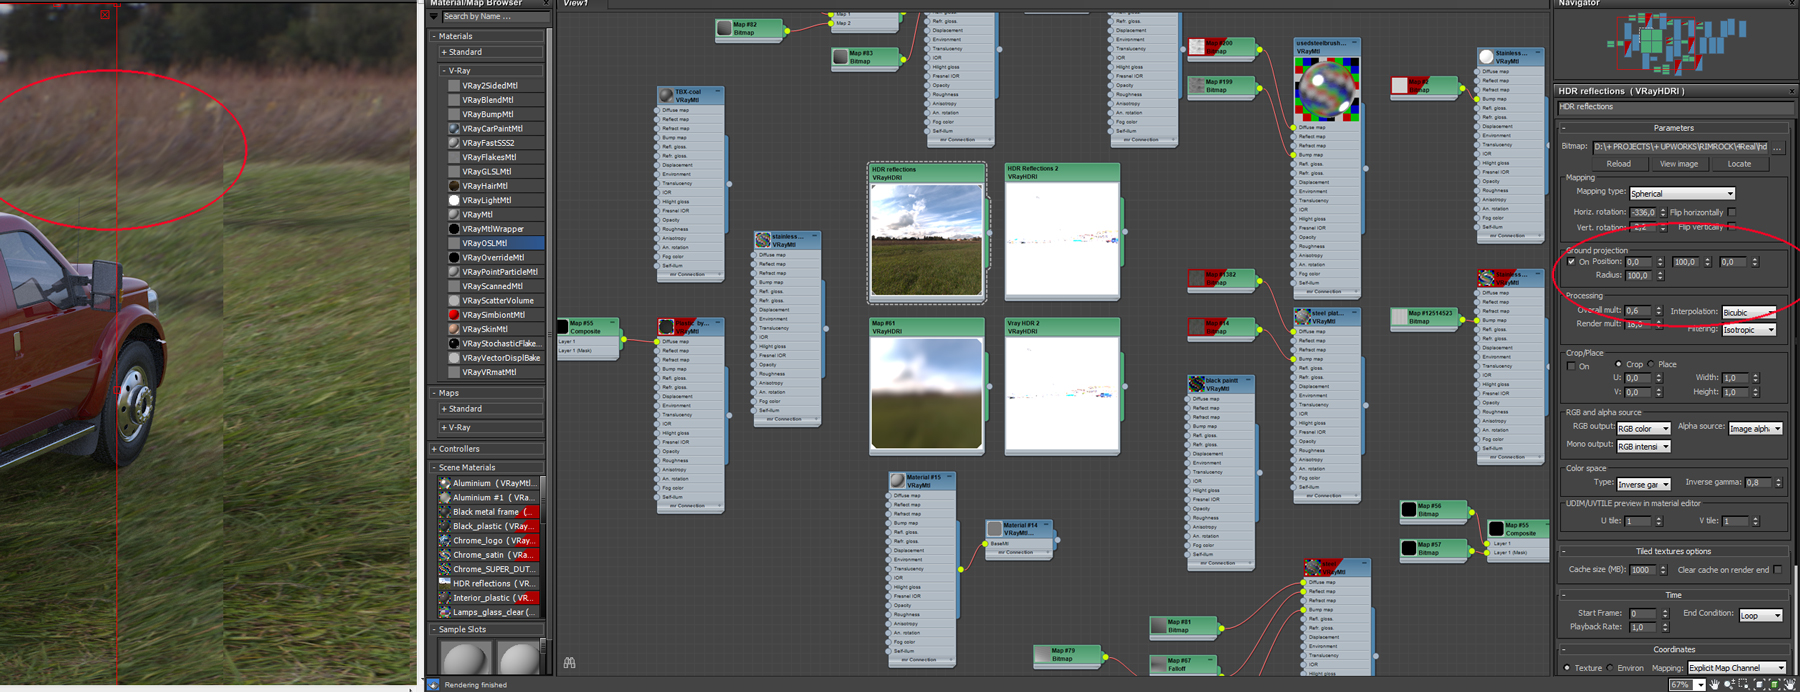Click the Reload bitmap button
The image size is (1800, 692).
tap(1618, 164)
